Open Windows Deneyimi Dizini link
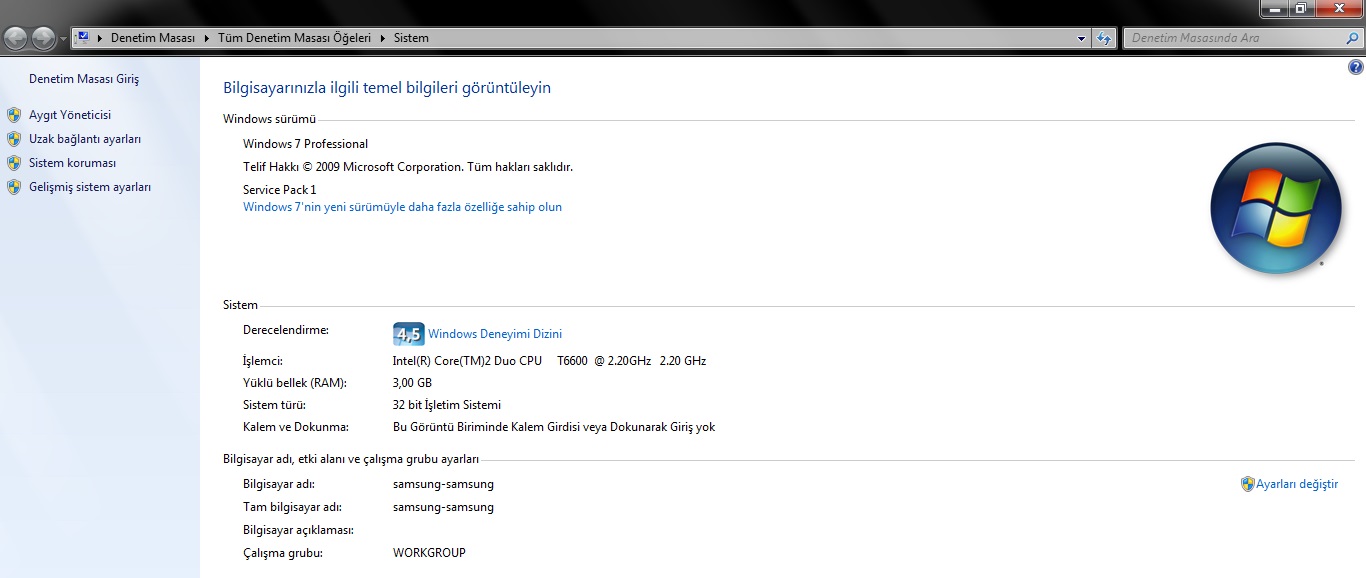 [495, 334]
